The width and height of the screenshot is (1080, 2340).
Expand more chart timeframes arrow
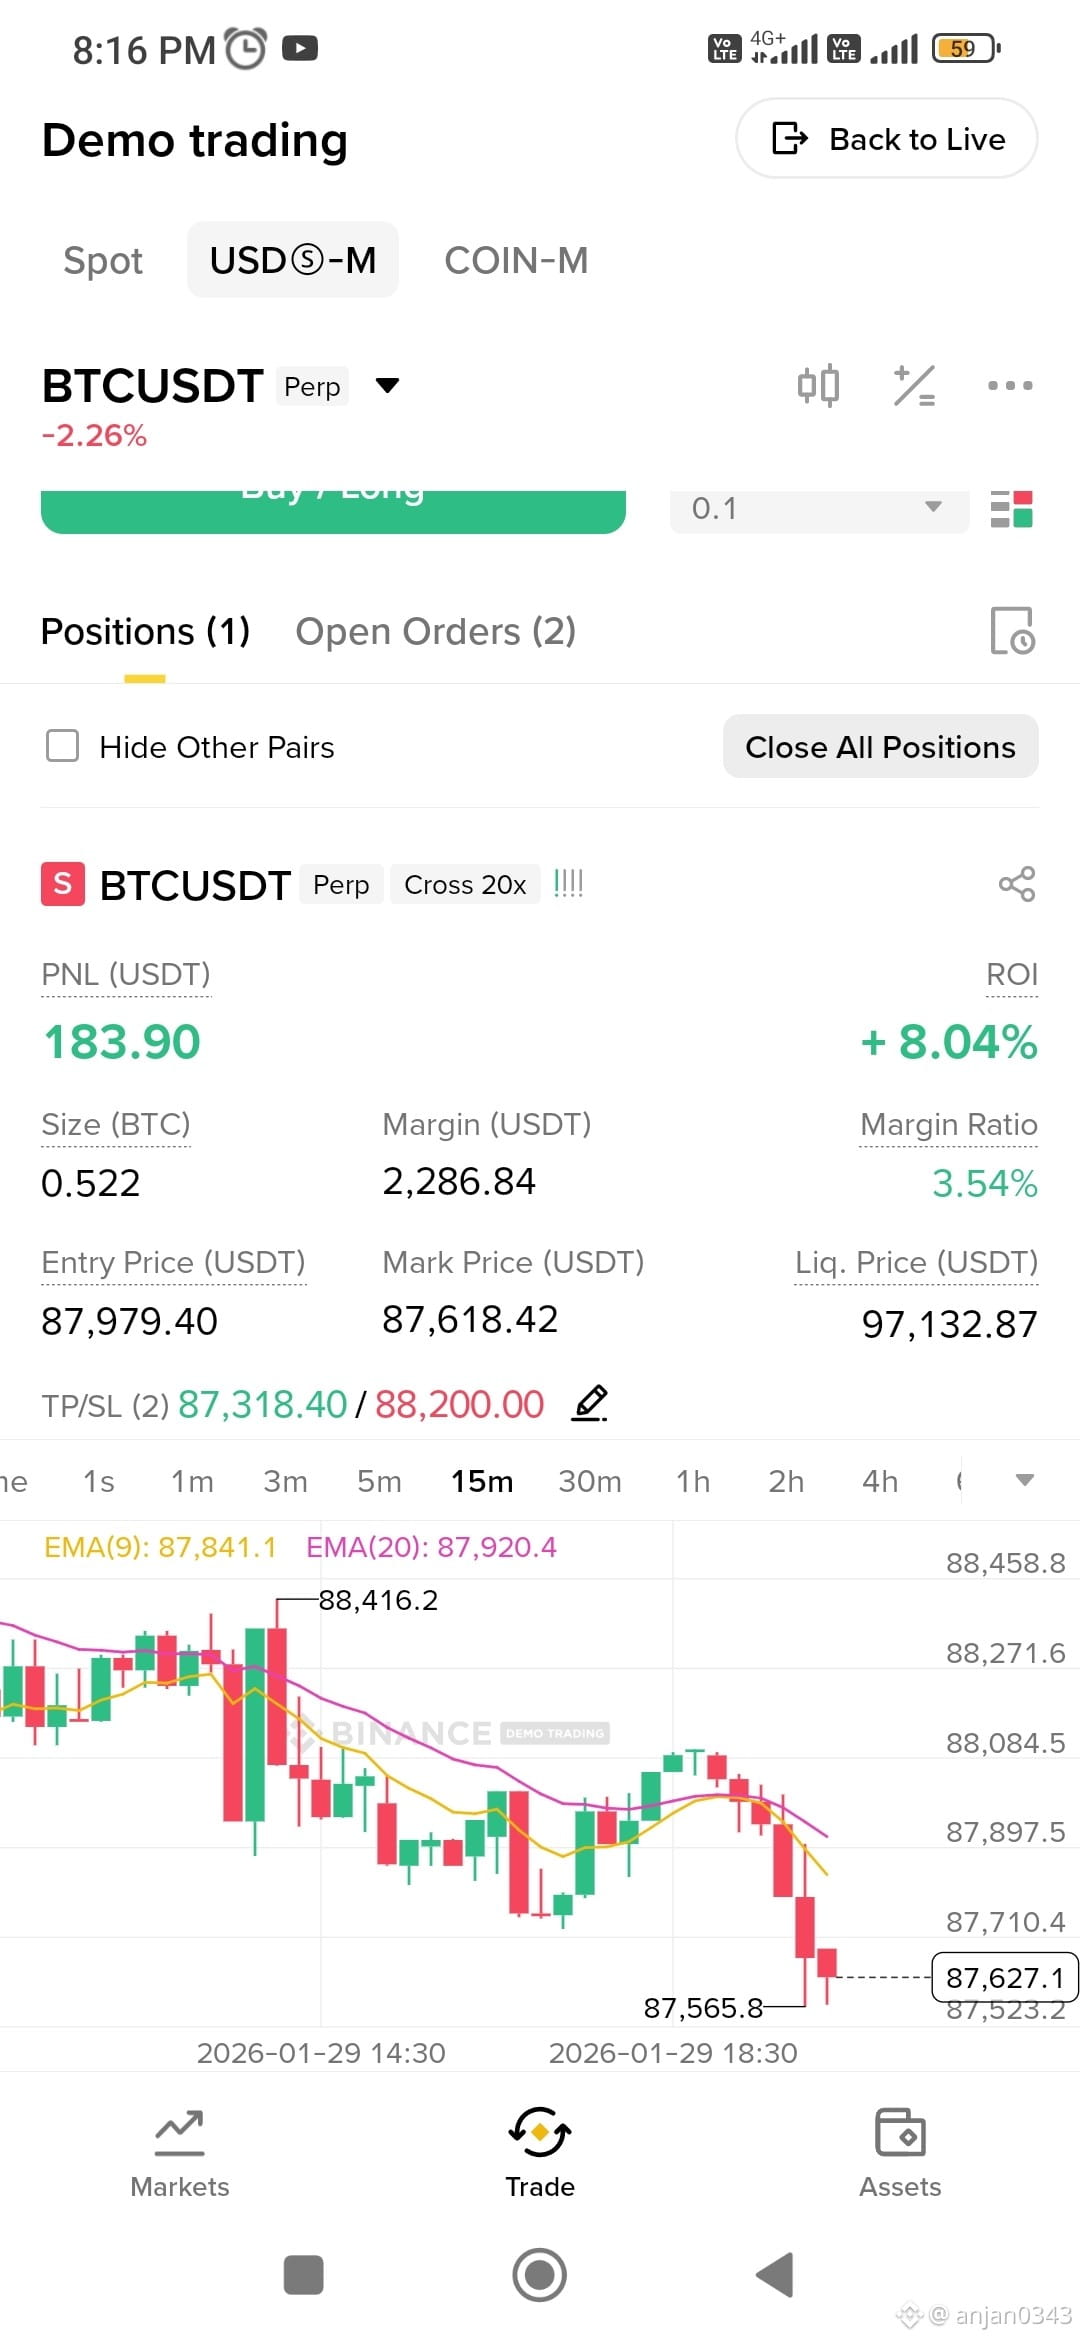(1024, 1480)
